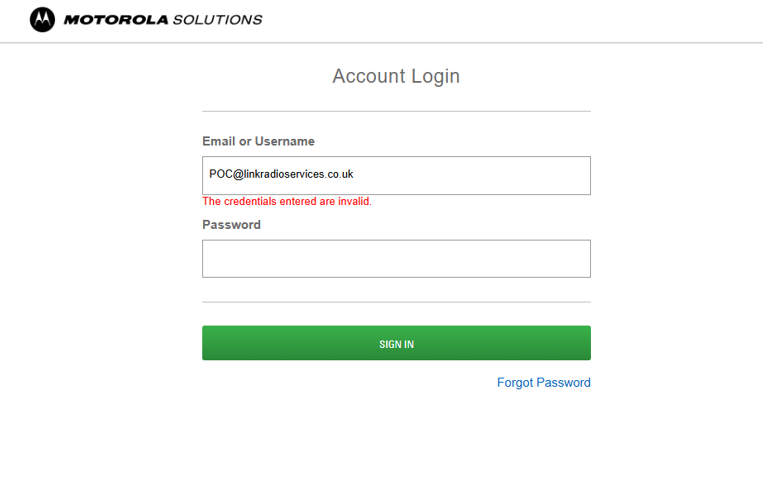Image resolution: width=763 pixels, height=477 pixels.
Task: Click the word Username in the field label
Action: (285, 141)
